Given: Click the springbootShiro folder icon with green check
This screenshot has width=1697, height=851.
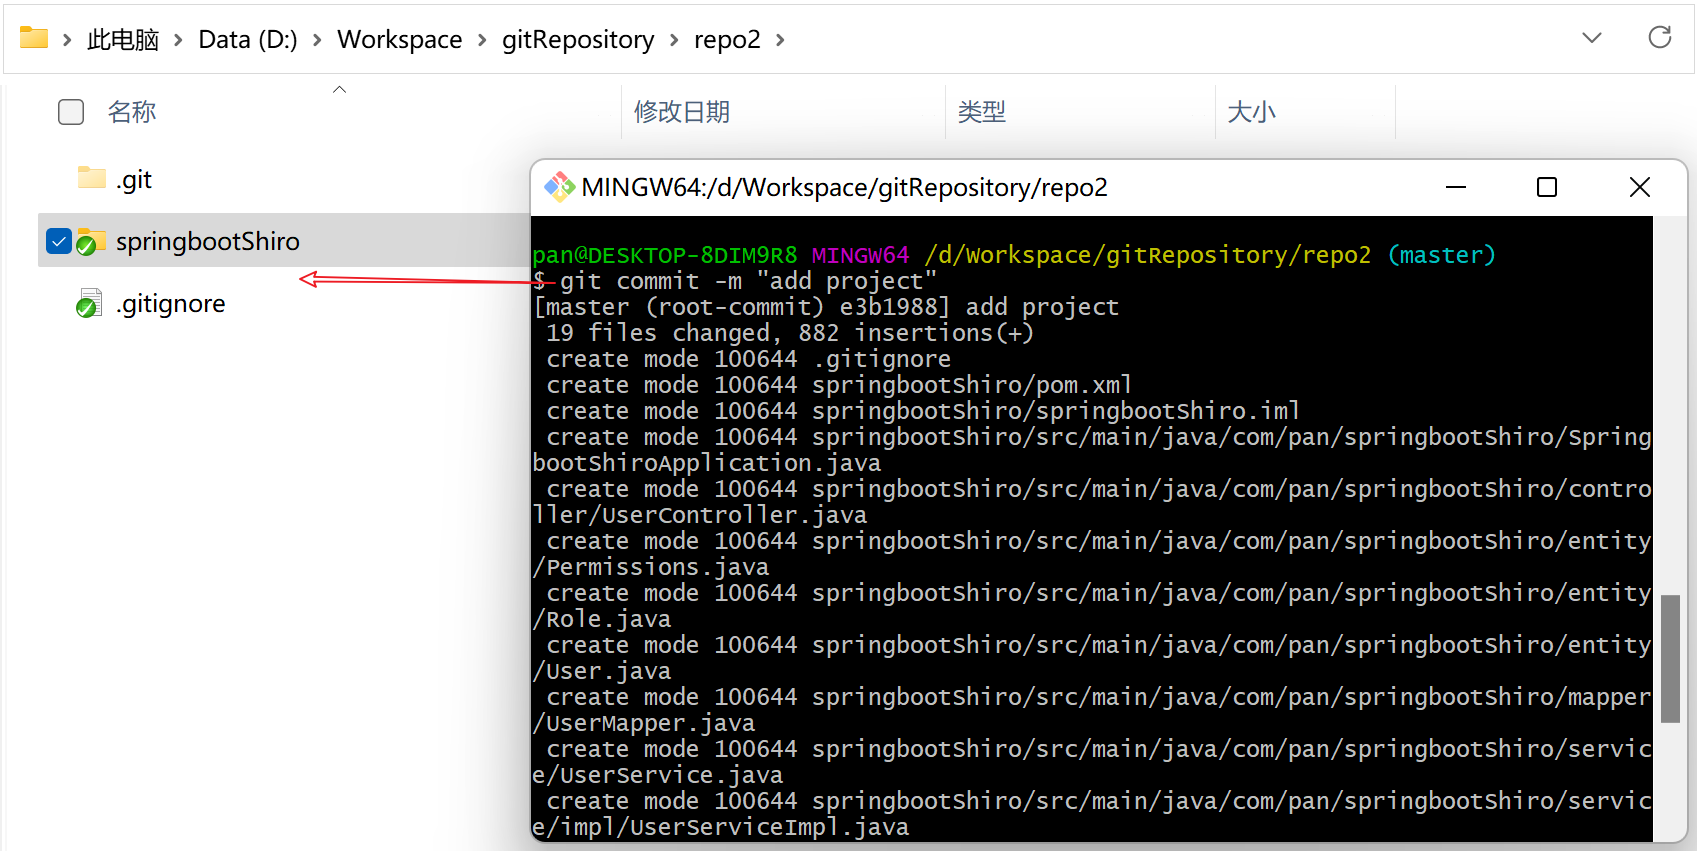Looking at the screenshot, I should coord(91,241).
